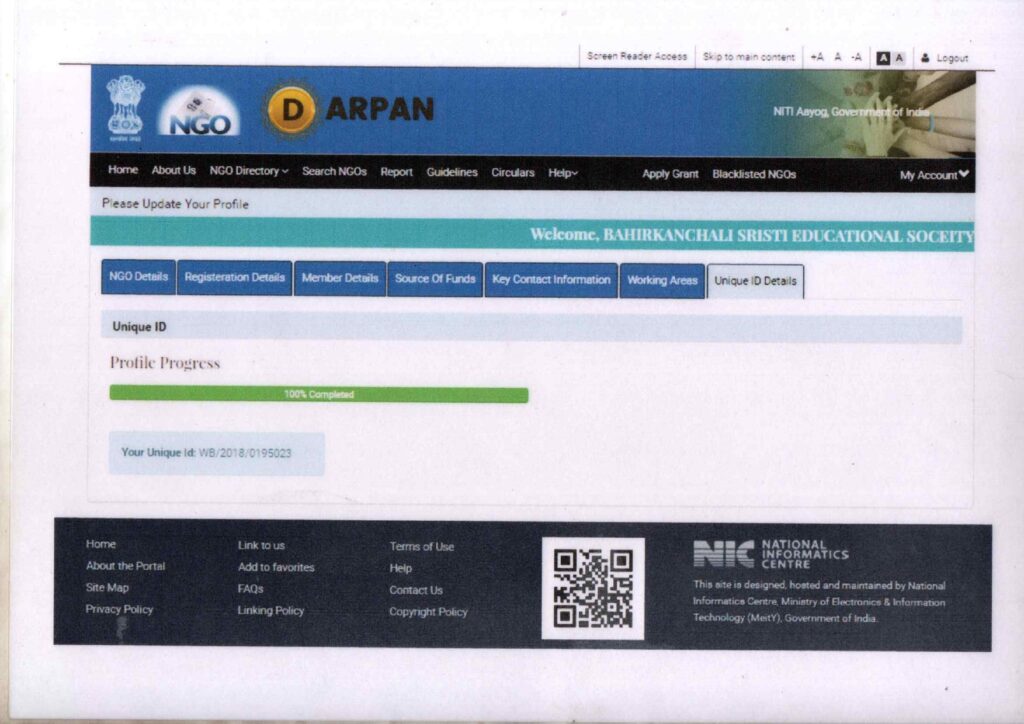Click the NGO logo image
Image resolution: width=1024 pixels, height=724 pixels.
click(199, 111)
